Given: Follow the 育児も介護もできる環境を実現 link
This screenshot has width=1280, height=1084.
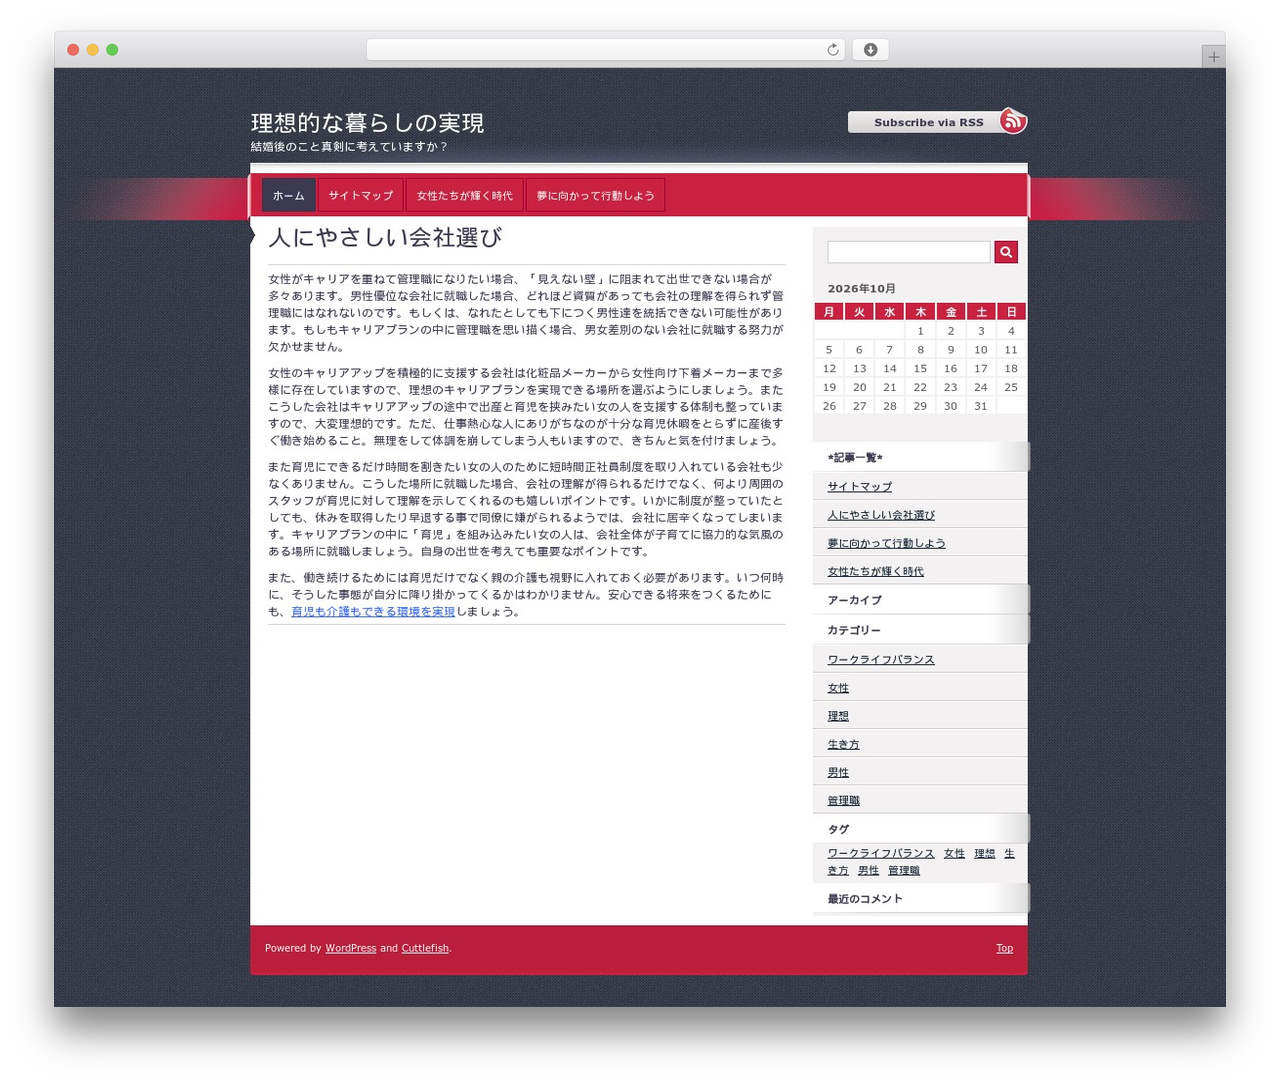Looking at the screenshot, I should pyautogui.click(x=373, y=612).
